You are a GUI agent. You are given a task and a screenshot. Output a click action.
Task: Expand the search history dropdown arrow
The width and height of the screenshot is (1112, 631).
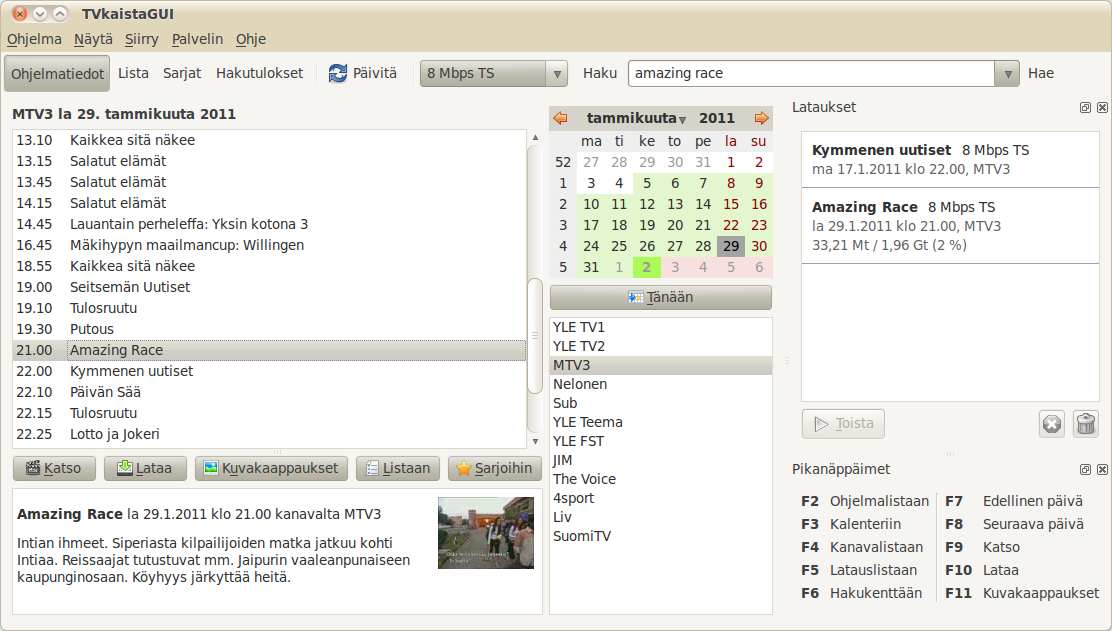(x=1007, y=73)
